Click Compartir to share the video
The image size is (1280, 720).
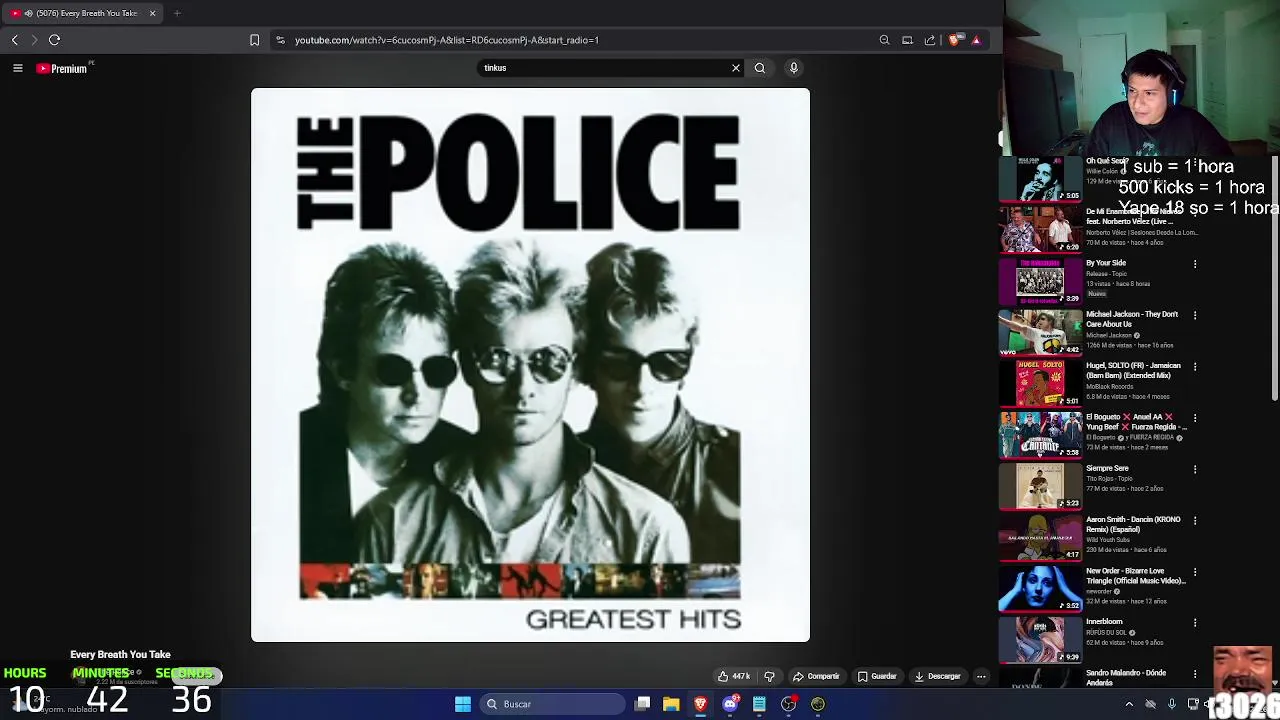[x=817, y=677]
